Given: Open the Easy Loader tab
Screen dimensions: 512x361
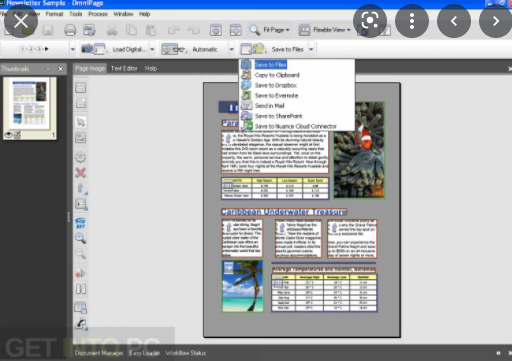Looking at the screenshot, I should pos(144,353).
